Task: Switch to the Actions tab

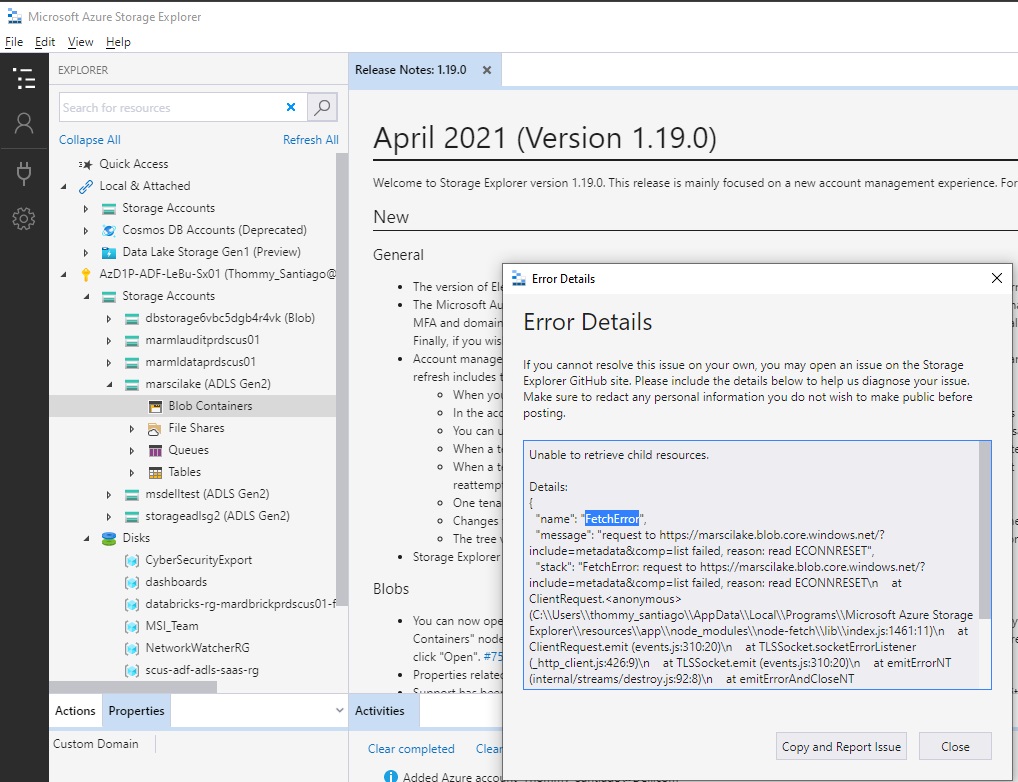Action: pyautogui.click(x=75, y=711)
